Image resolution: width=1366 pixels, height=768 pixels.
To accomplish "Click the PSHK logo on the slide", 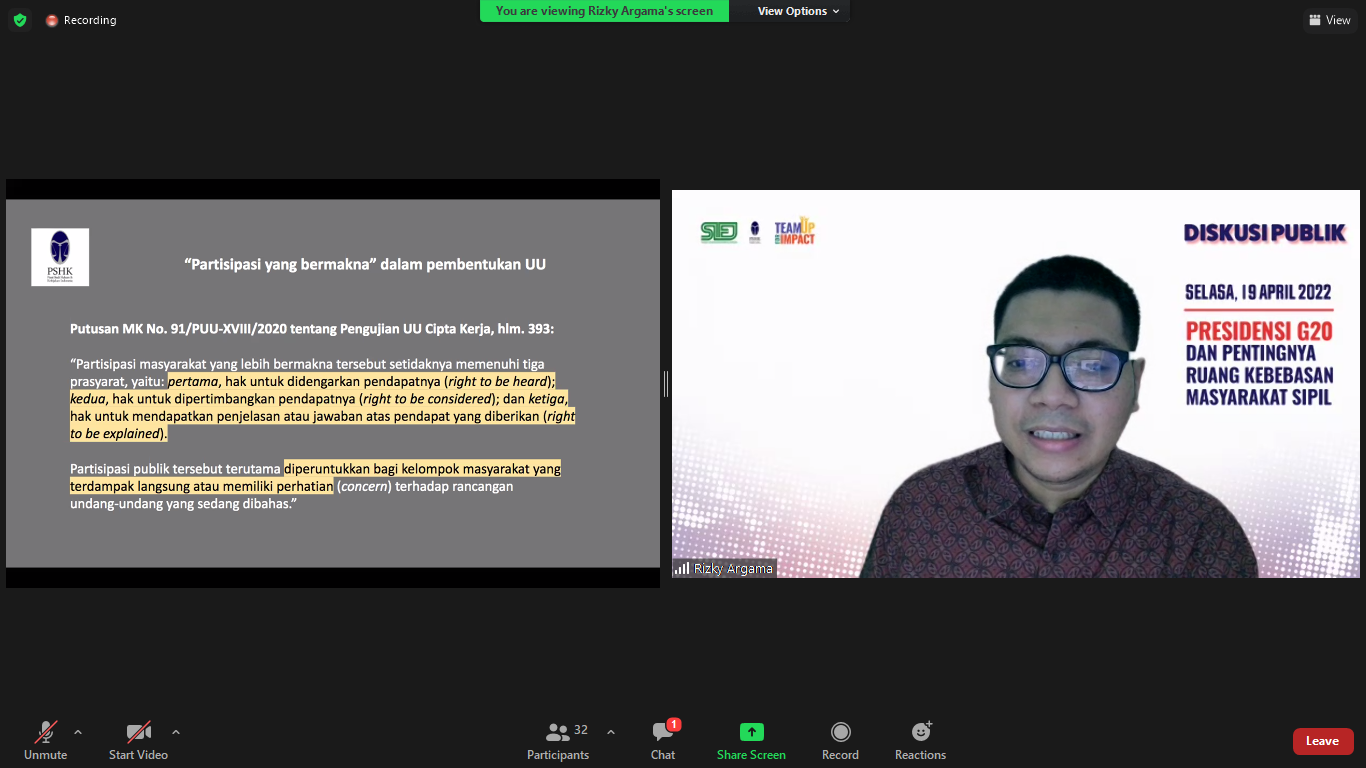I will click(x=60, y=257).
